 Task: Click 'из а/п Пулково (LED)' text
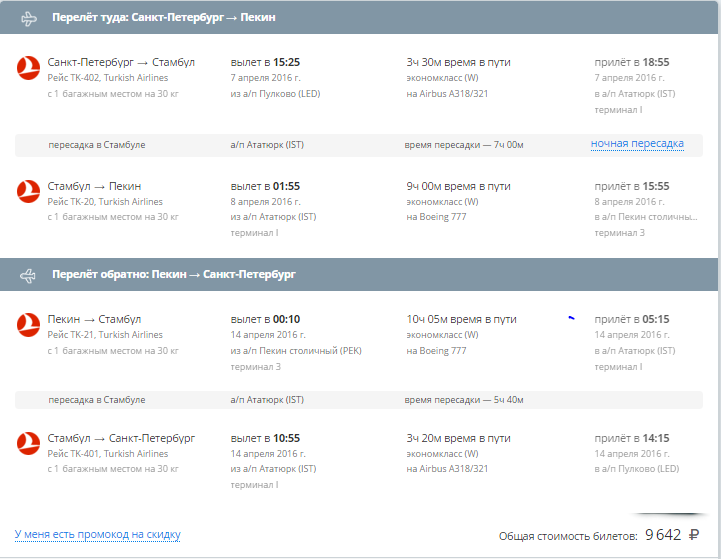(x=275, y=94)
